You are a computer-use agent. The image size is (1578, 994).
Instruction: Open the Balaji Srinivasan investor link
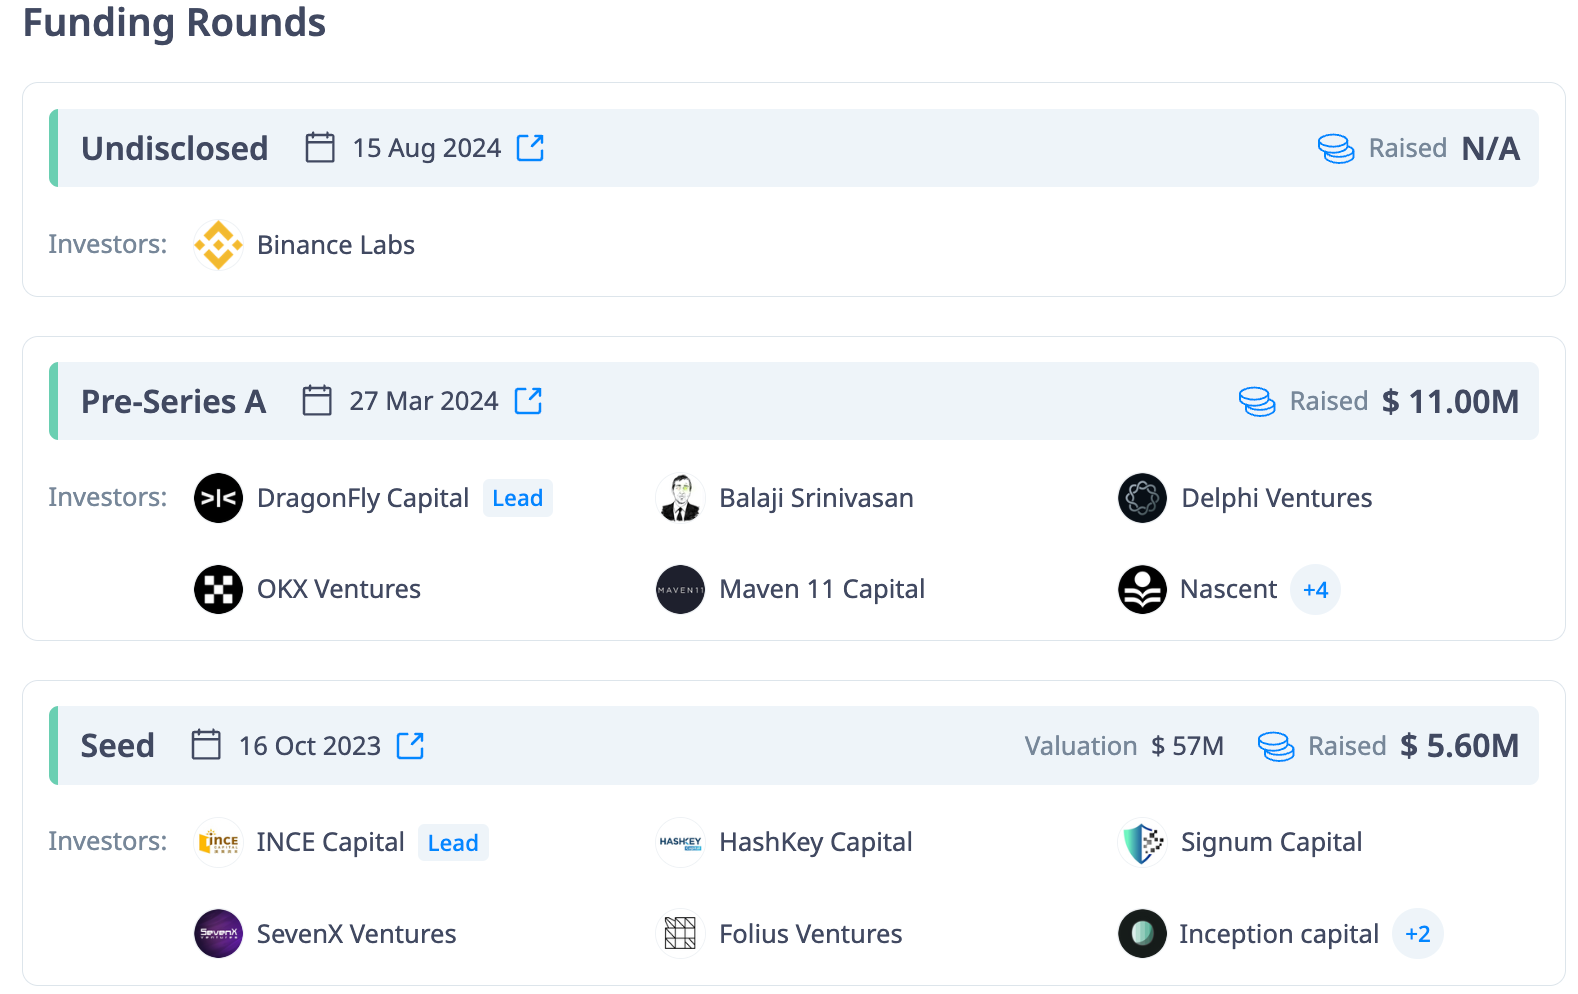click(816, 498)
